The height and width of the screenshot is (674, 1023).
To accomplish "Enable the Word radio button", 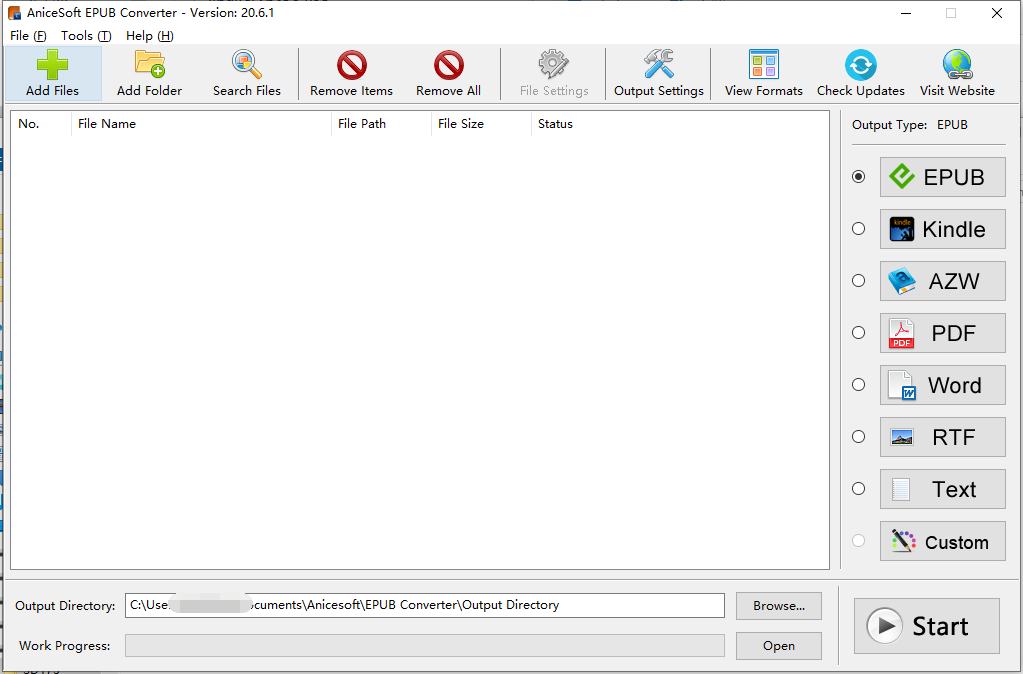I will pos(859,385).
